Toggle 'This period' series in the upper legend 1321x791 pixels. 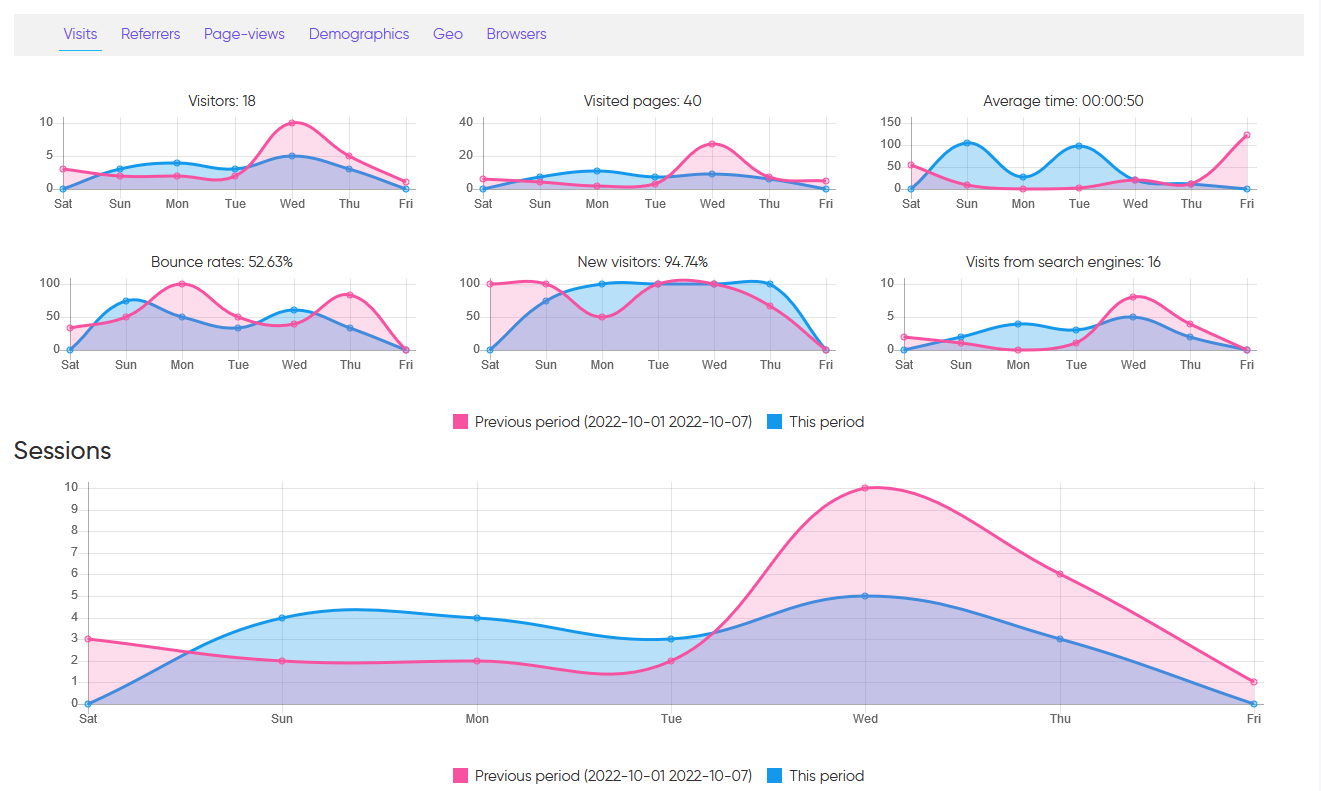coord(826,422)
